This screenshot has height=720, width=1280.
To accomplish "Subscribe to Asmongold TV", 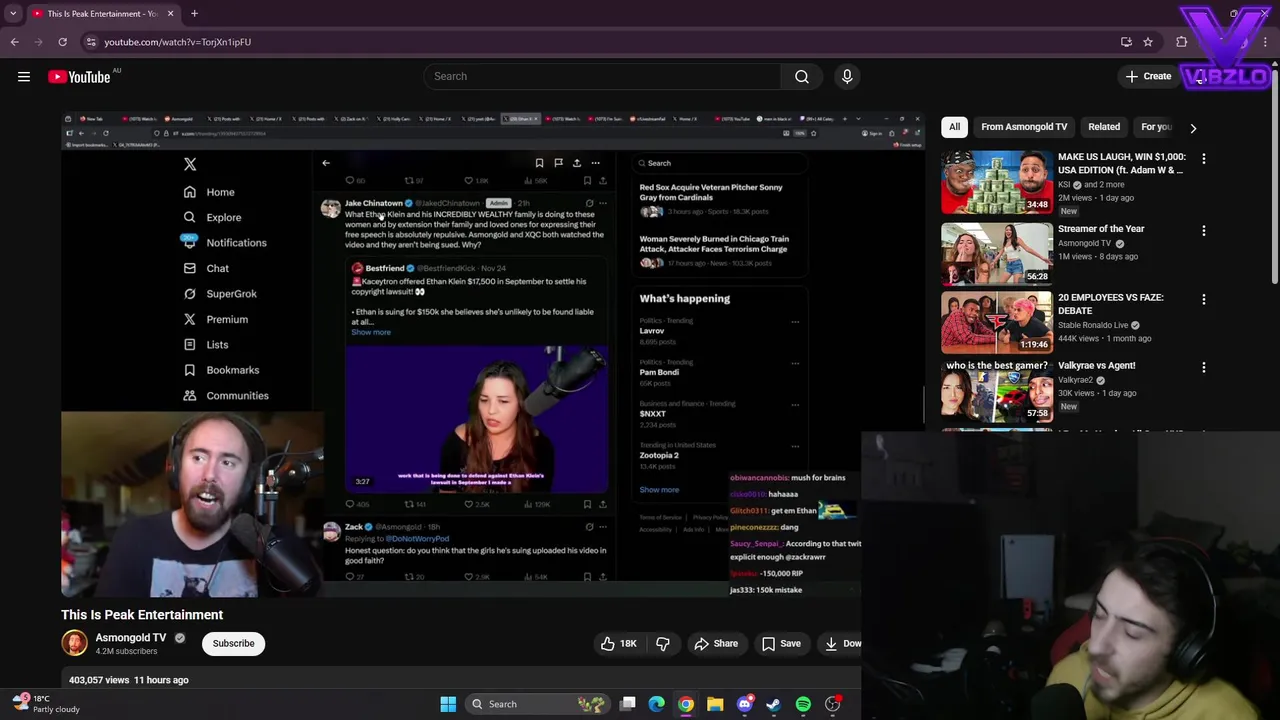I will point(233,643).
